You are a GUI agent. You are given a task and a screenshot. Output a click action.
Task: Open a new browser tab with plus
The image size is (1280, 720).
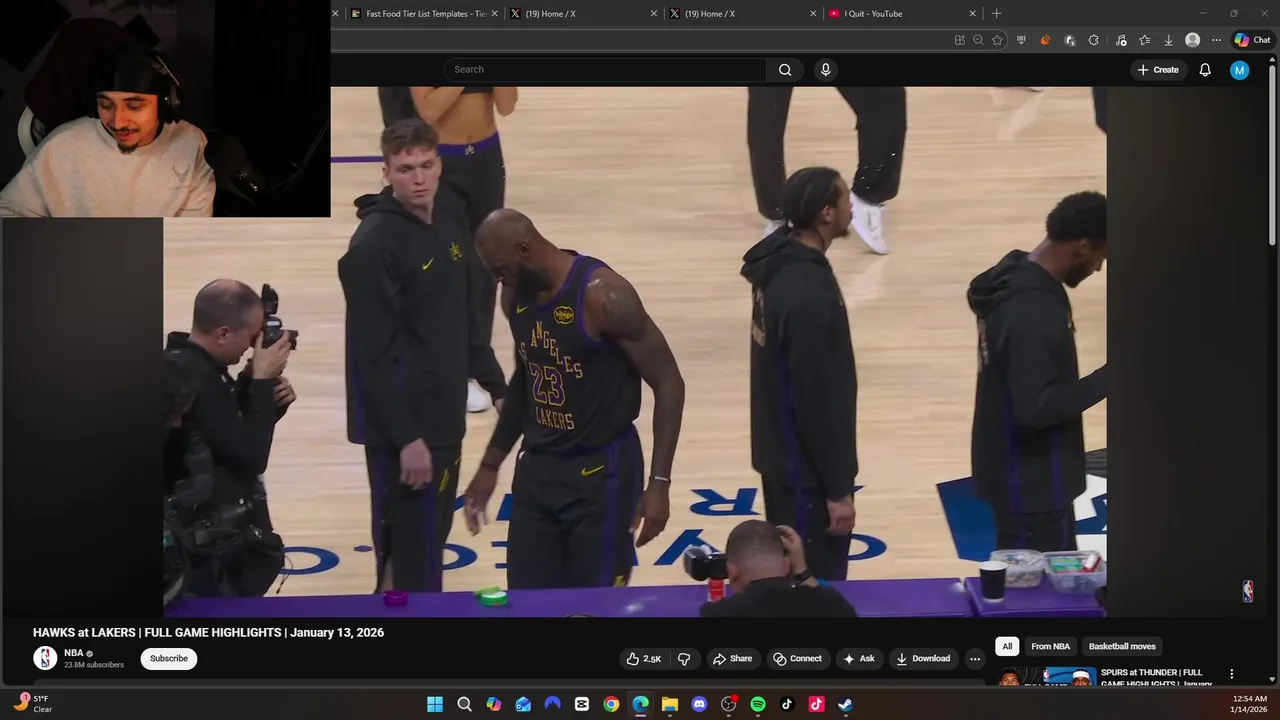coord(996,14)
